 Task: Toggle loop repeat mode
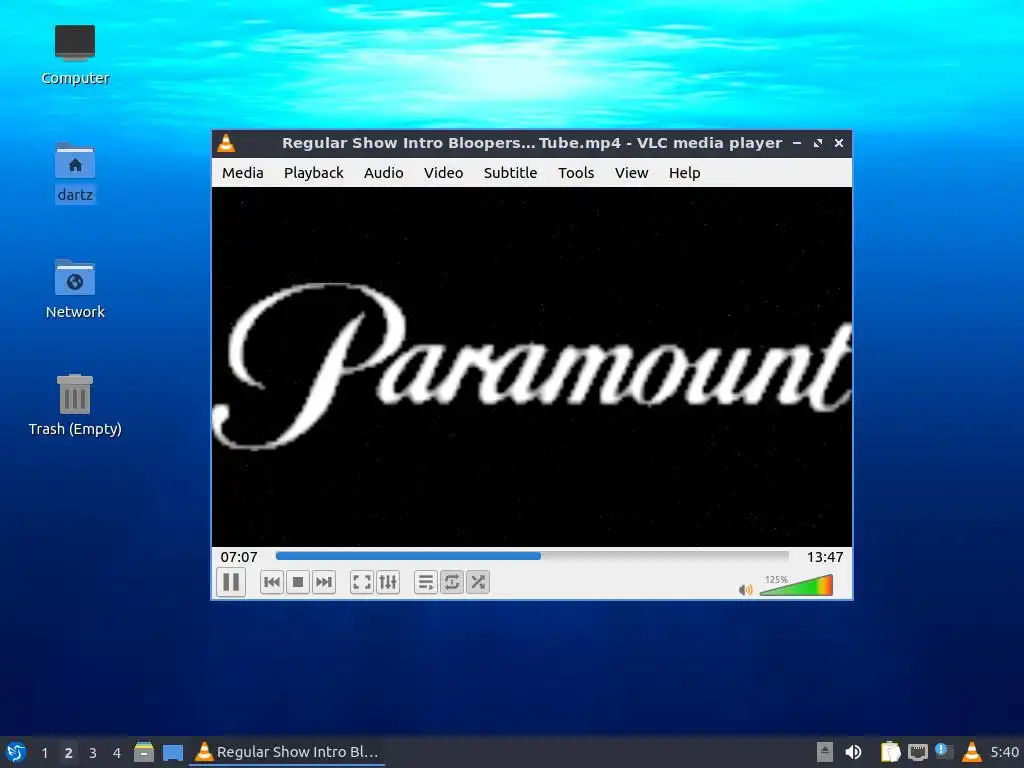(451, 582)
